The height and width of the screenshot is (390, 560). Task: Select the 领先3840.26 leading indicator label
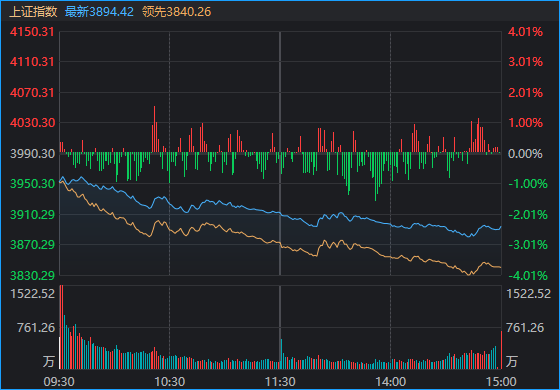pyautogui.click(x=176, y=12)
